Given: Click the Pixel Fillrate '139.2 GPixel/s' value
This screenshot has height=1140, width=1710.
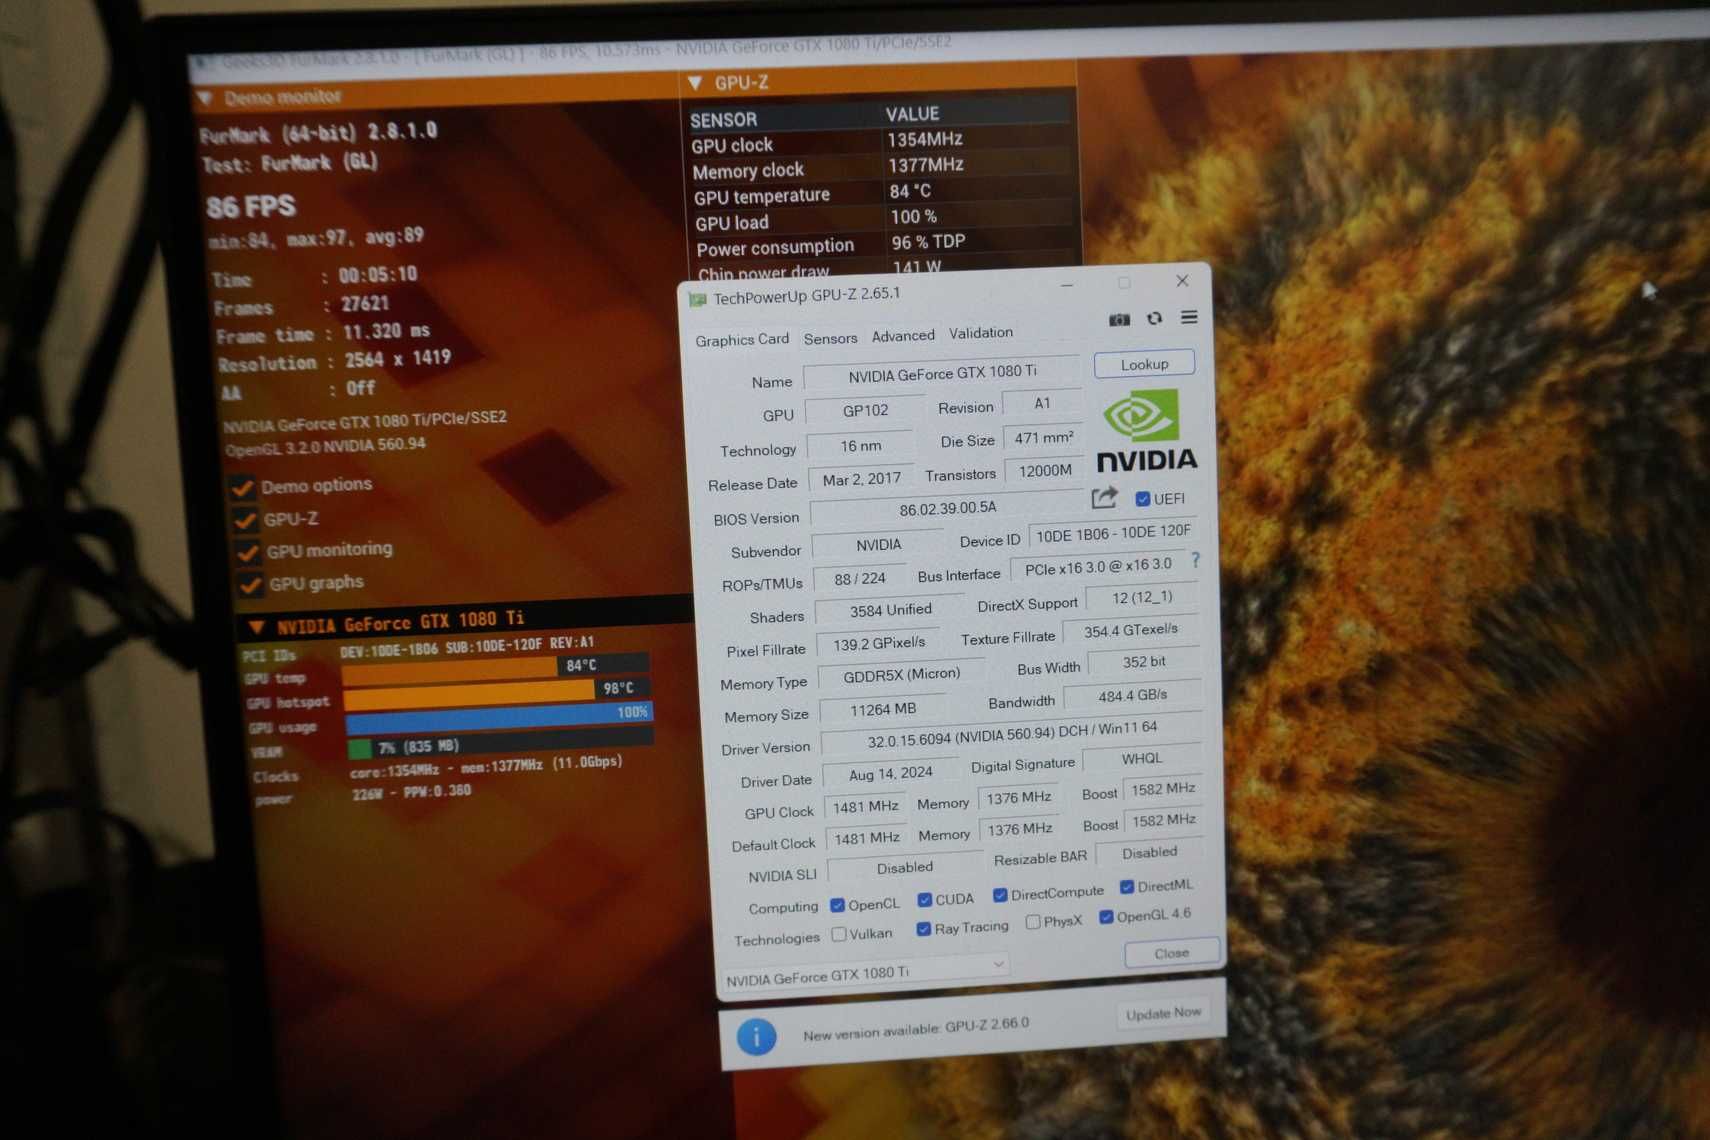Looking at the screenshot, I should 878,643.
